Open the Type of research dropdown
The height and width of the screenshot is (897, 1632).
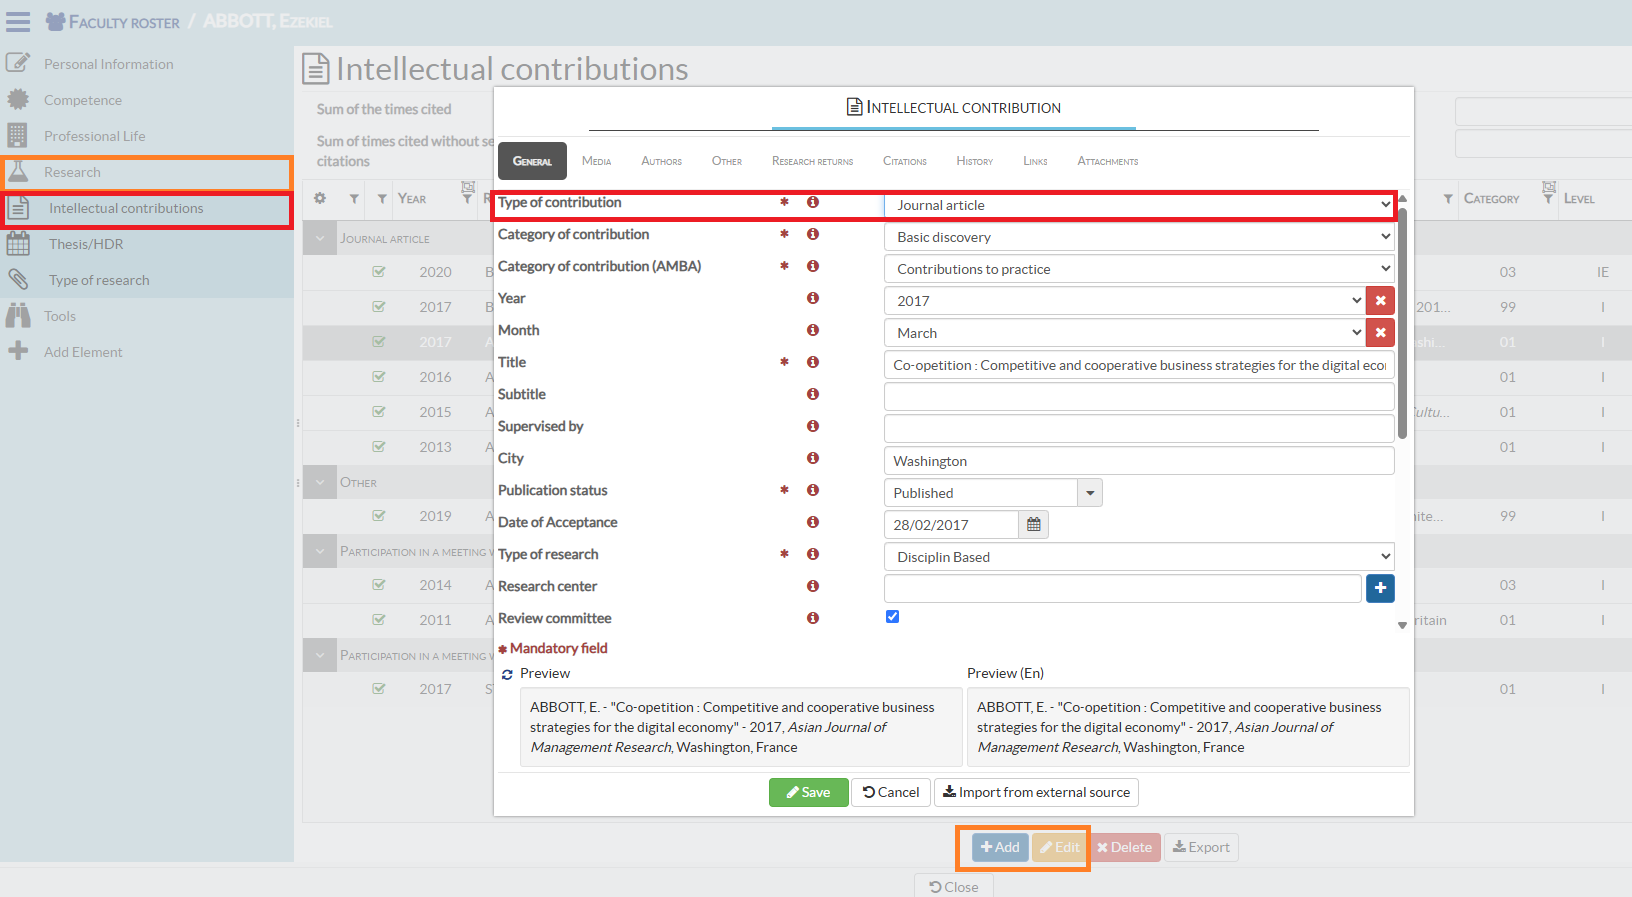coord(1139,557)
